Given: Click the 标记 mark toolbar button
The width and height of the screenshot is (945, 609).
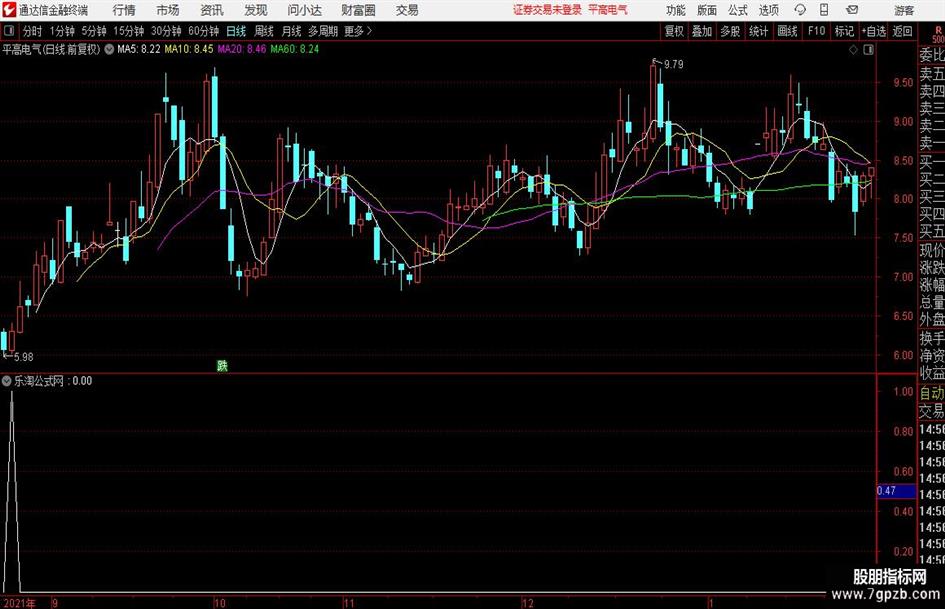Looking at the screenshot, I should coord(844,31).
